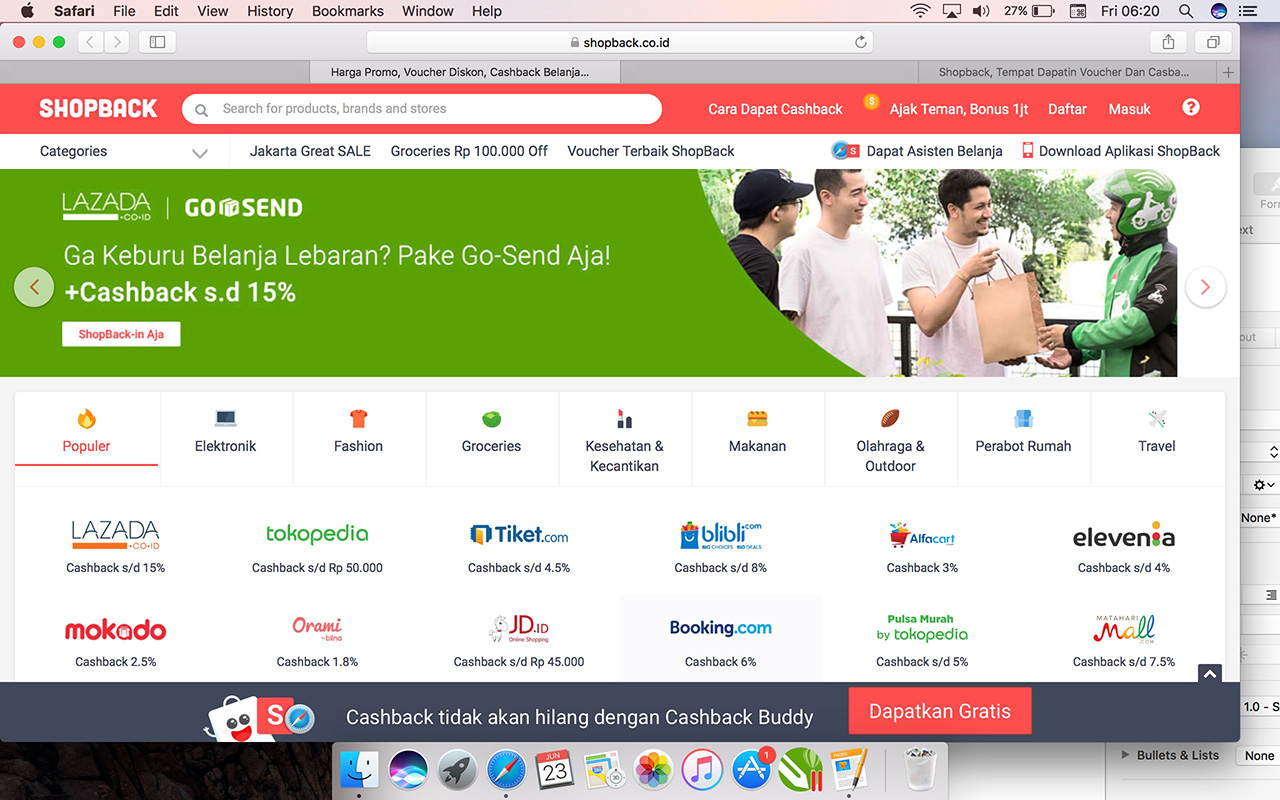Viewport: 1280px width, 800px height.
Task: Toggle the Safari sidebar
Action: pyautogui.click(x=157, y=42)
